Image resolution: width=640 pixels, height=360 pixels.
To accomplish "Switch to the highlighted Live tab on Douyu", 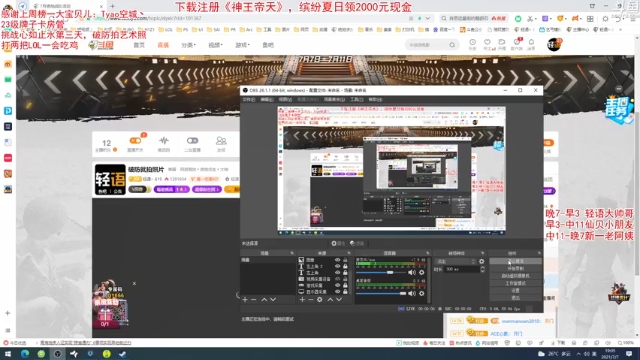I will (163, 45).
